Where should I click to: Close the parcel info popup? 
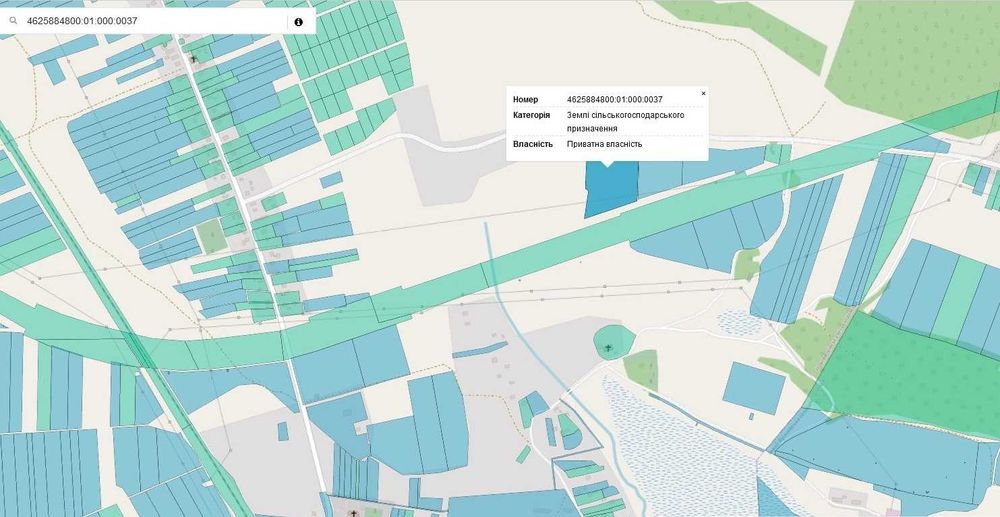pyautogui.click(x=703, y=93)
